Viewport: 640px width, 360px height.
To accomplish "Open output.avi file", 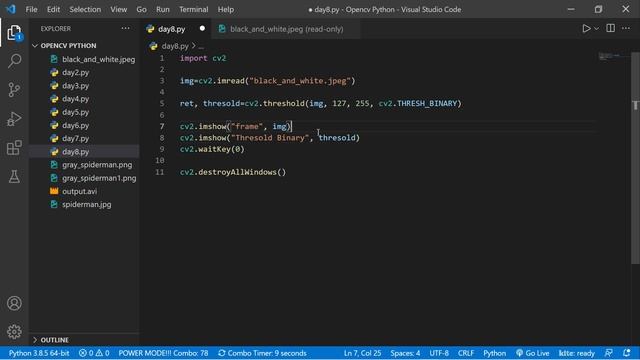I will click(x=80, y=191).
